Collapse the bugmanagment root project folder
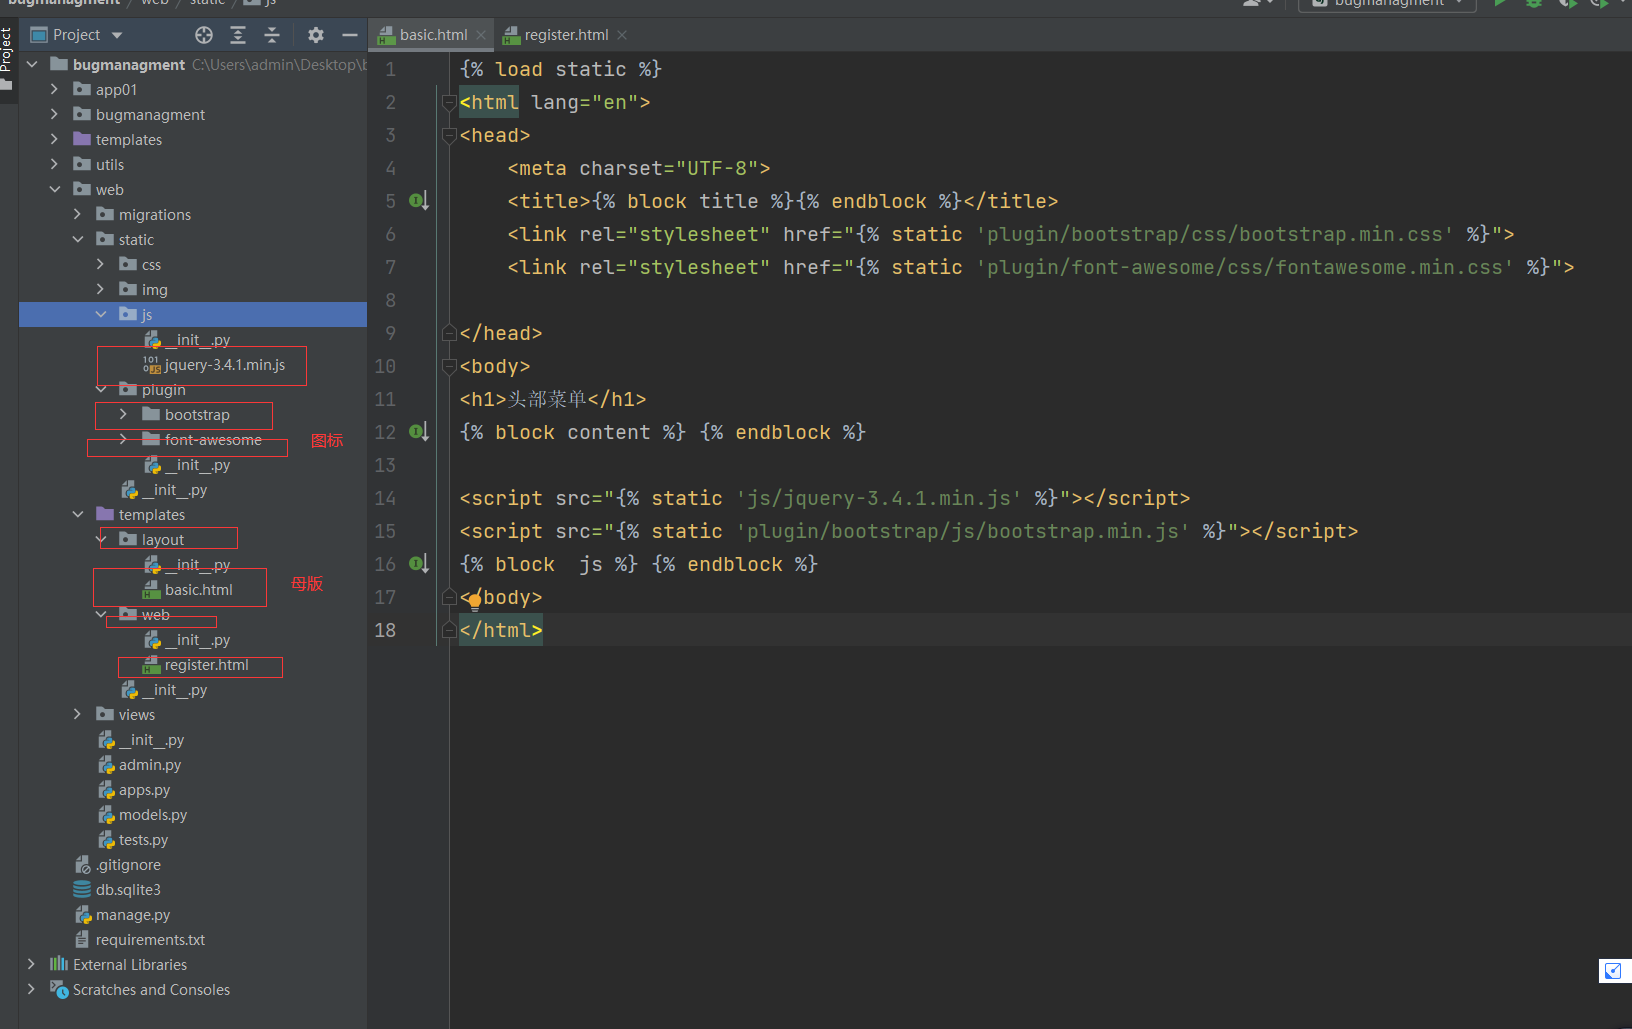Viewport: 1632px width, 1029px height. coord(32,65)
